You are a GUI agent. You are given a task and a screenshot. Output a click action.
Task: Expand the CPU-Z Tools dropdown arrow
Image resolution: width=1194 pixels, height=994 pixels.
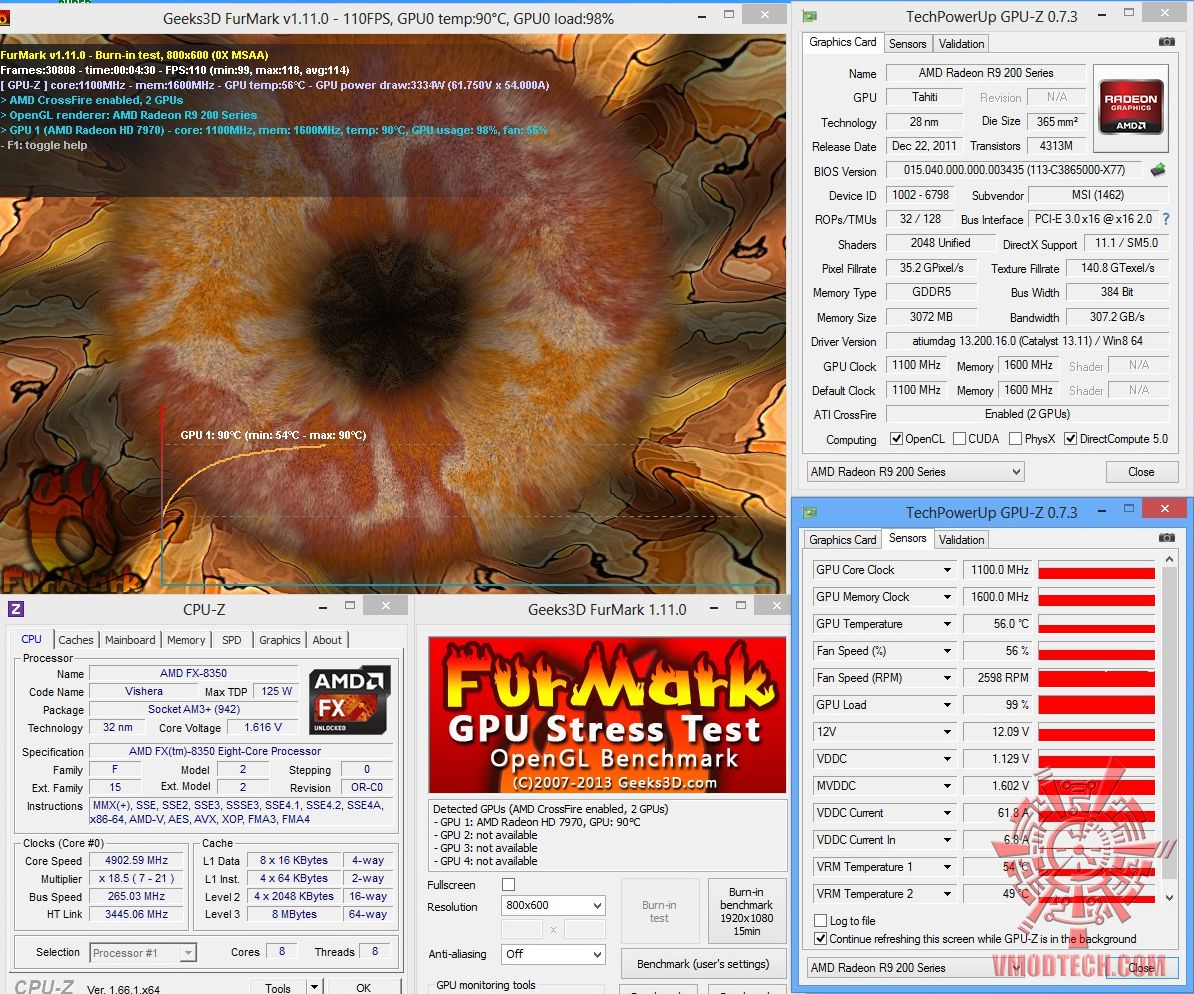pos(314,987)
